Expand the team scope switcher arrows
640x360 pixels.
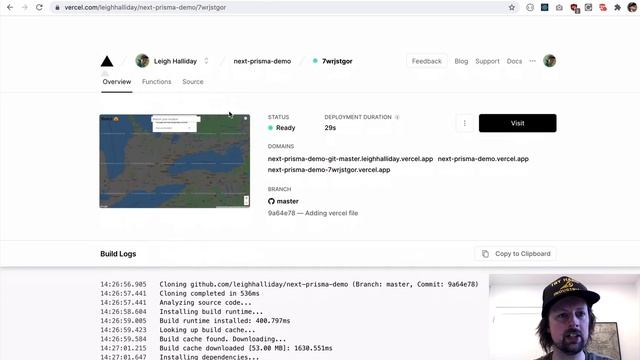coord(206,61)
